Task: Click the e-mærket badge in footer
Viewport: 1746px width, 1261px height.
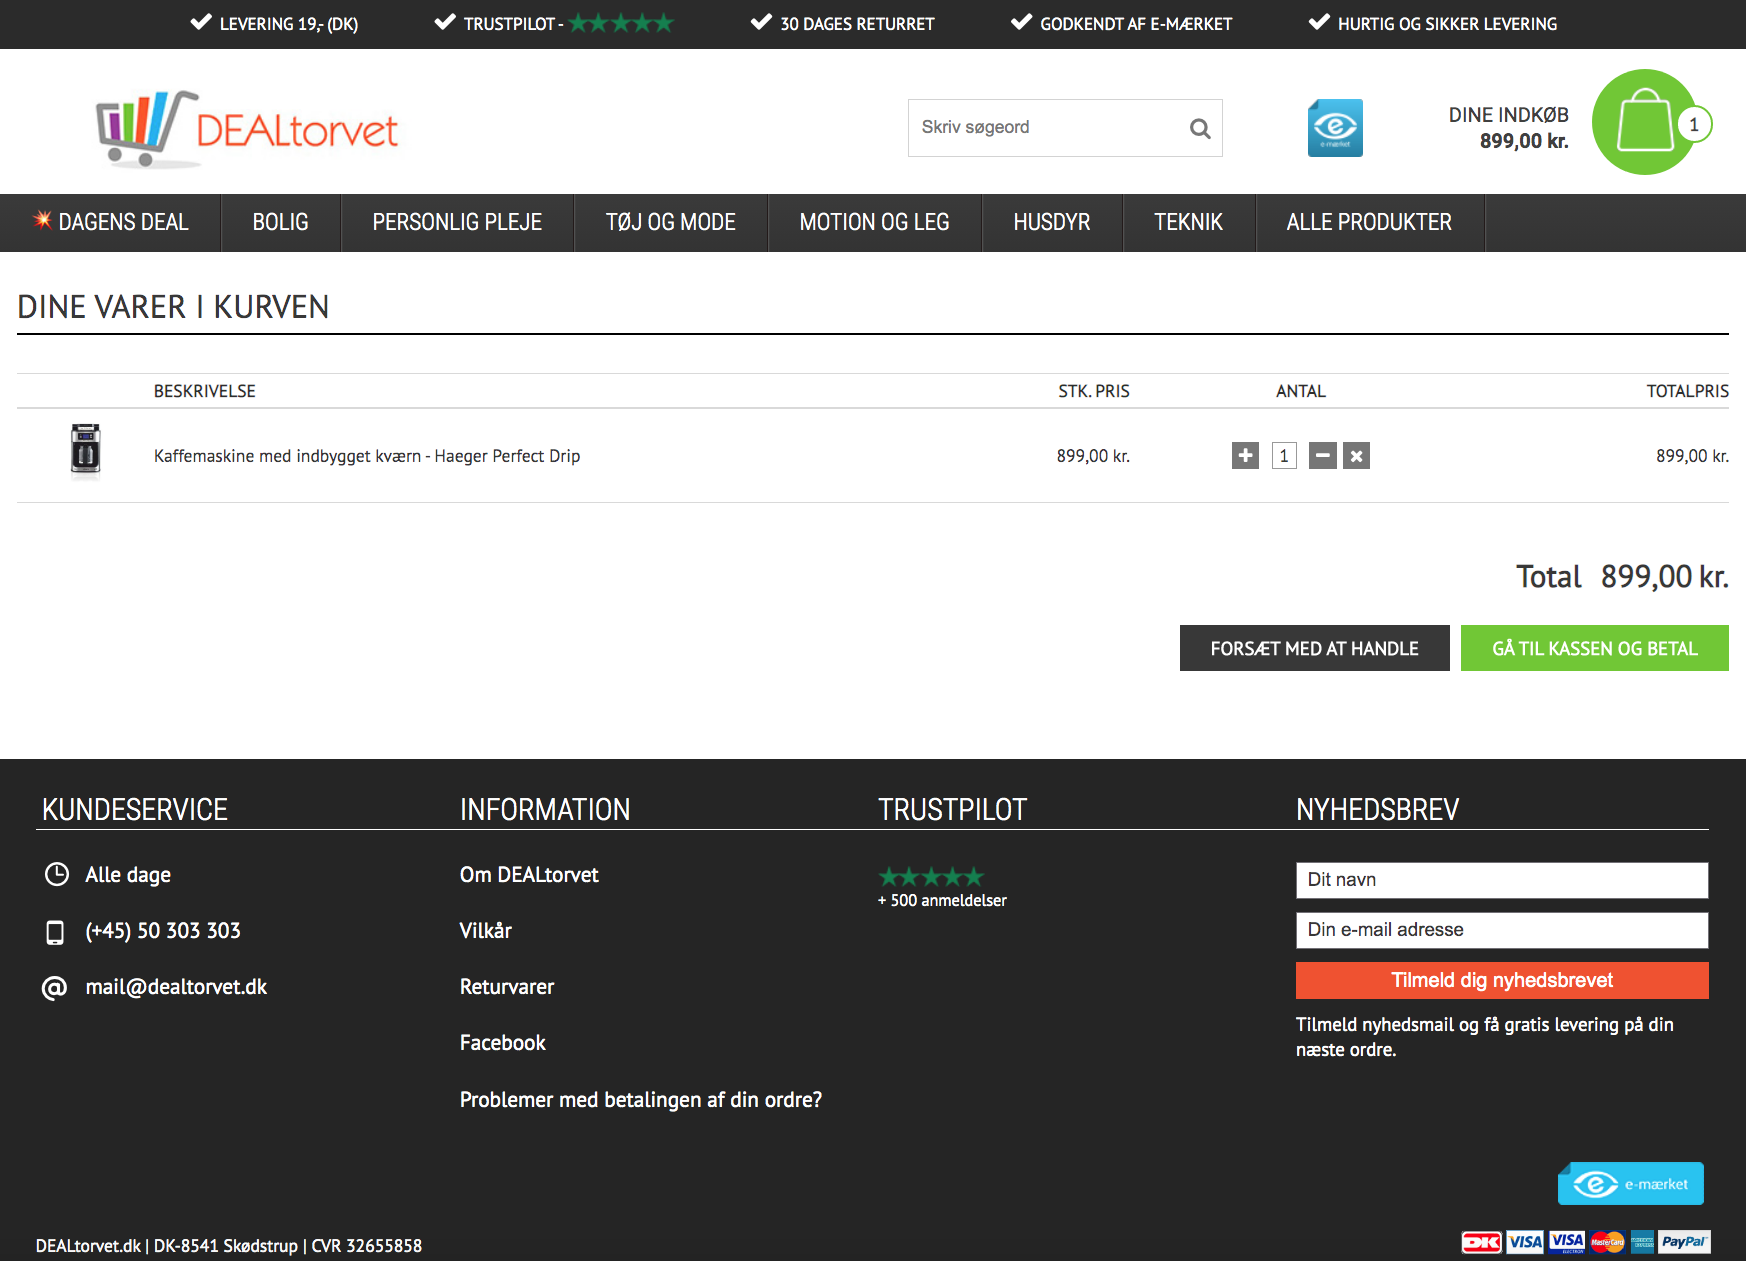Action: pos(1630,1184)
